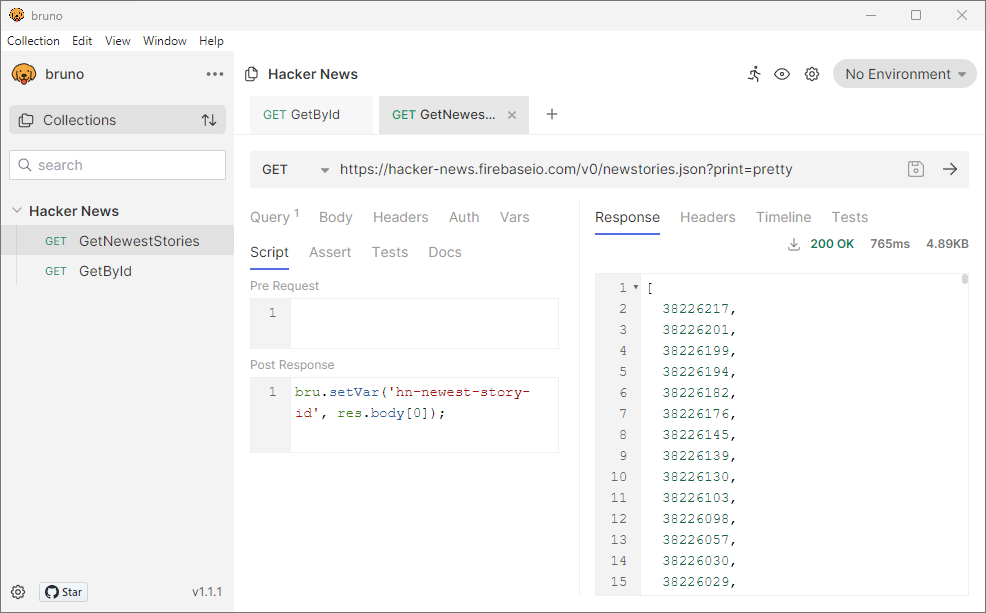Open the Collection menu in the menu bar
986x613 pixels.
[33, 41]
